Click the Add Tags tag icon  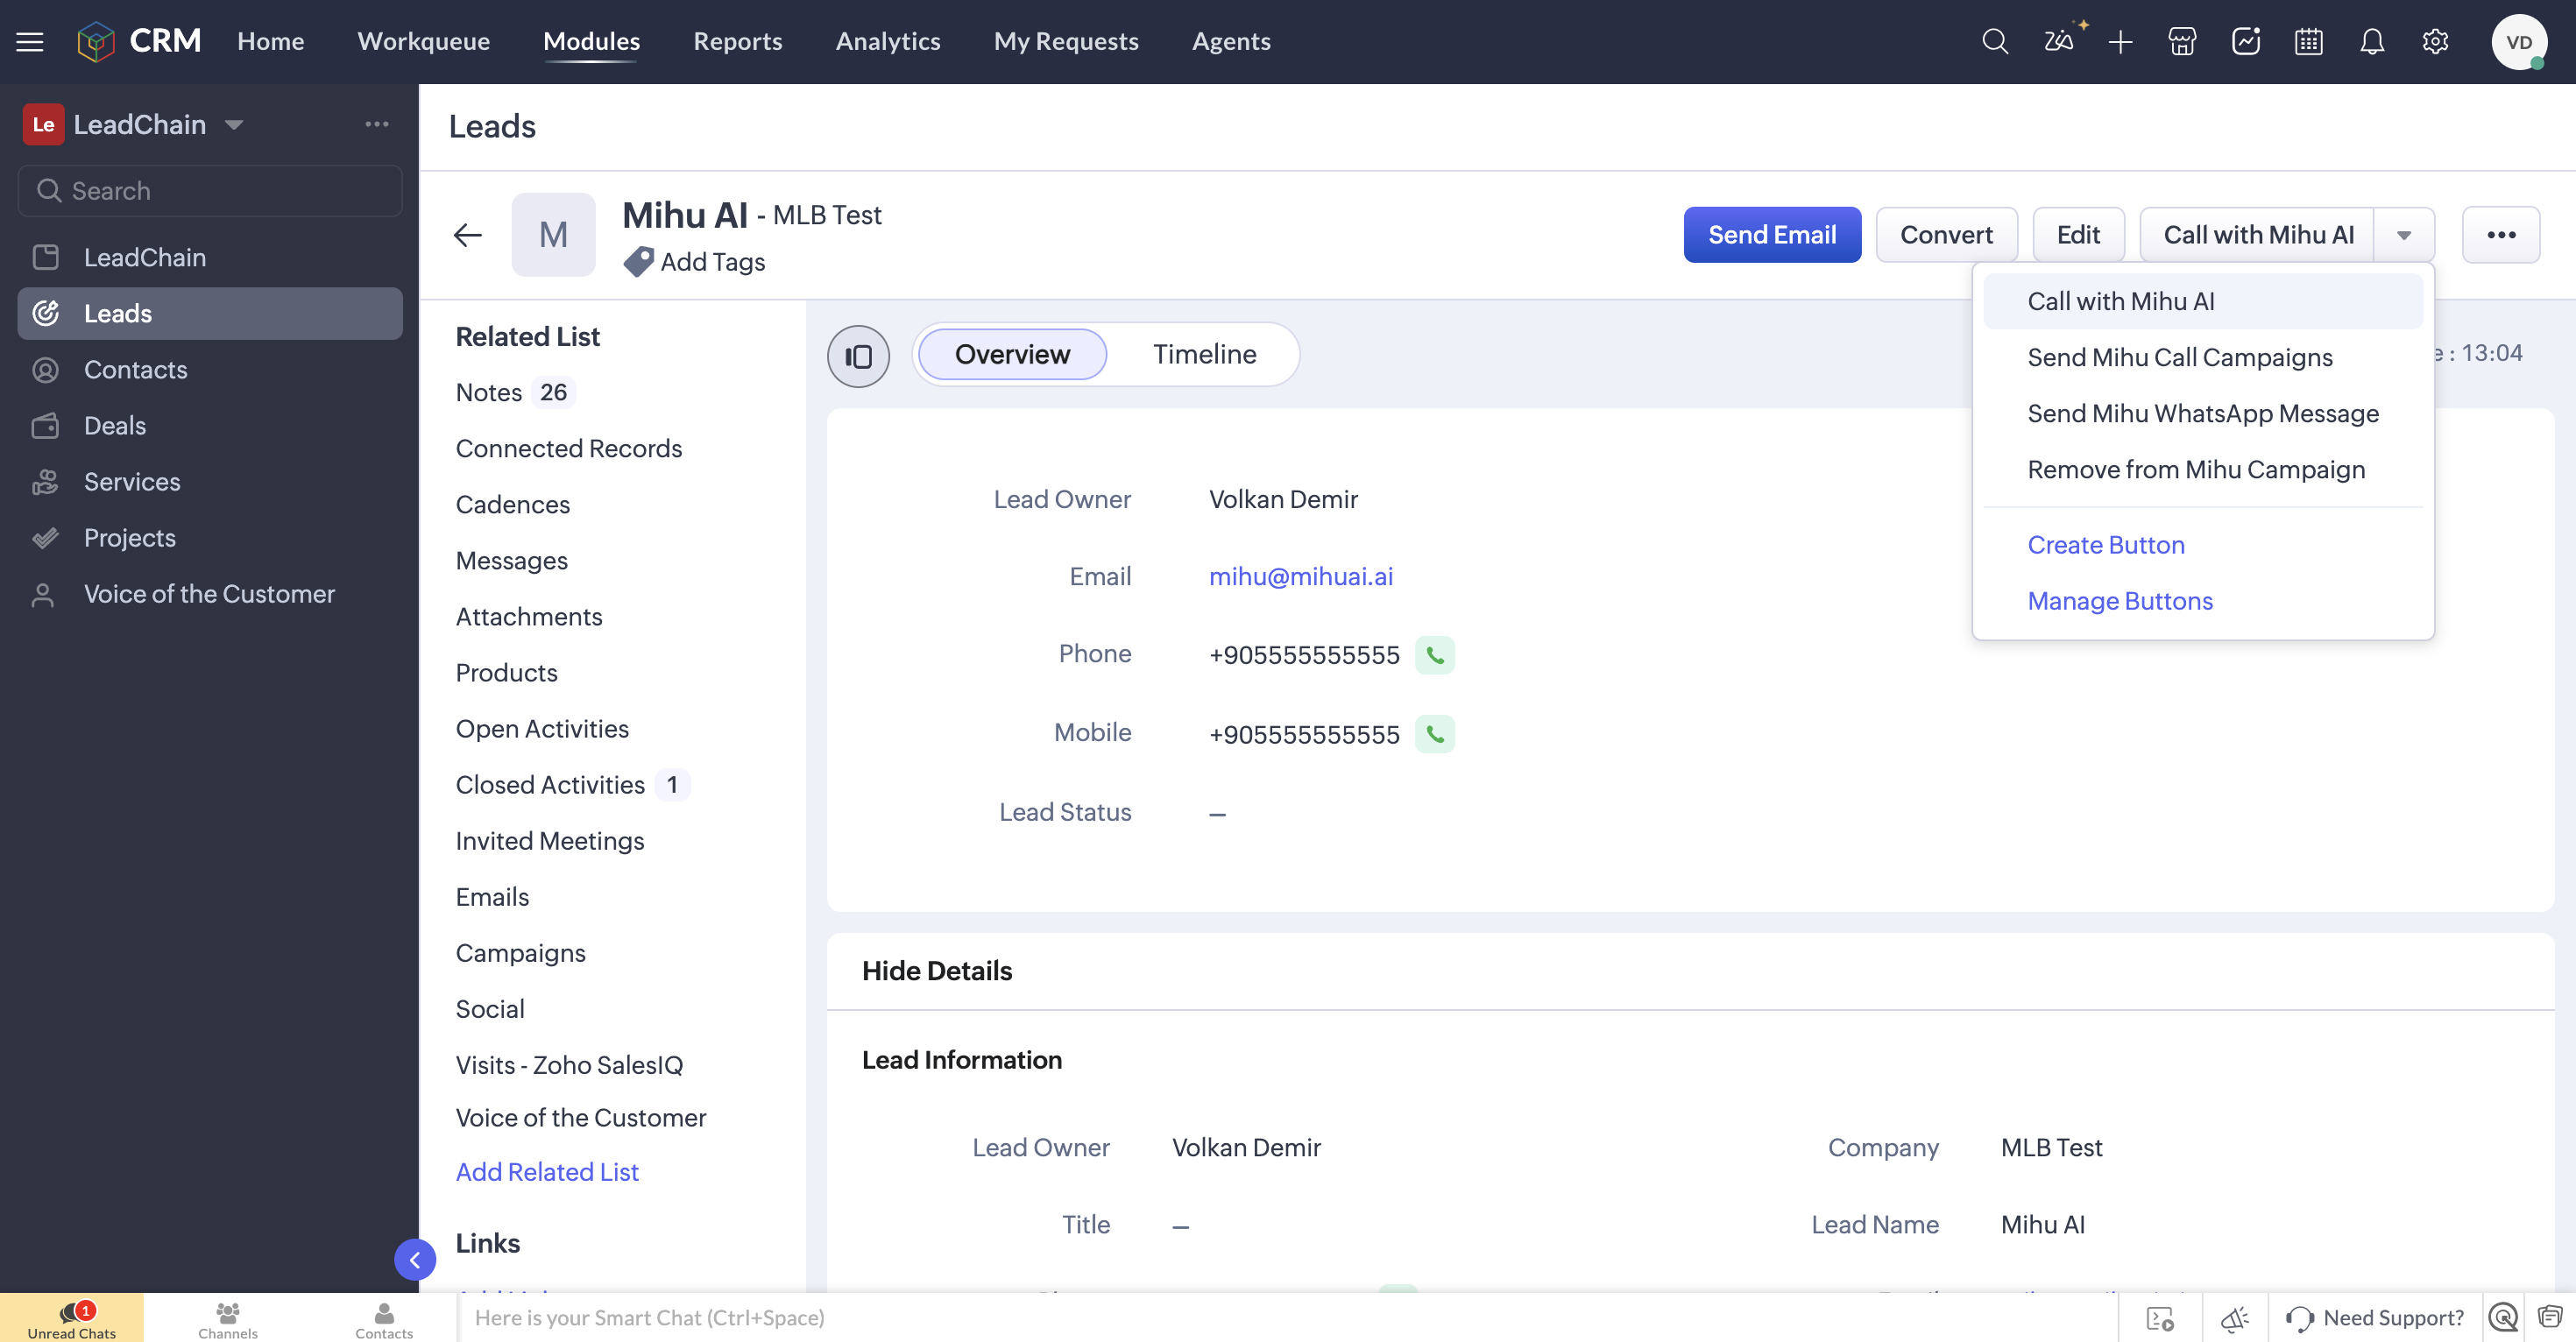638,262
